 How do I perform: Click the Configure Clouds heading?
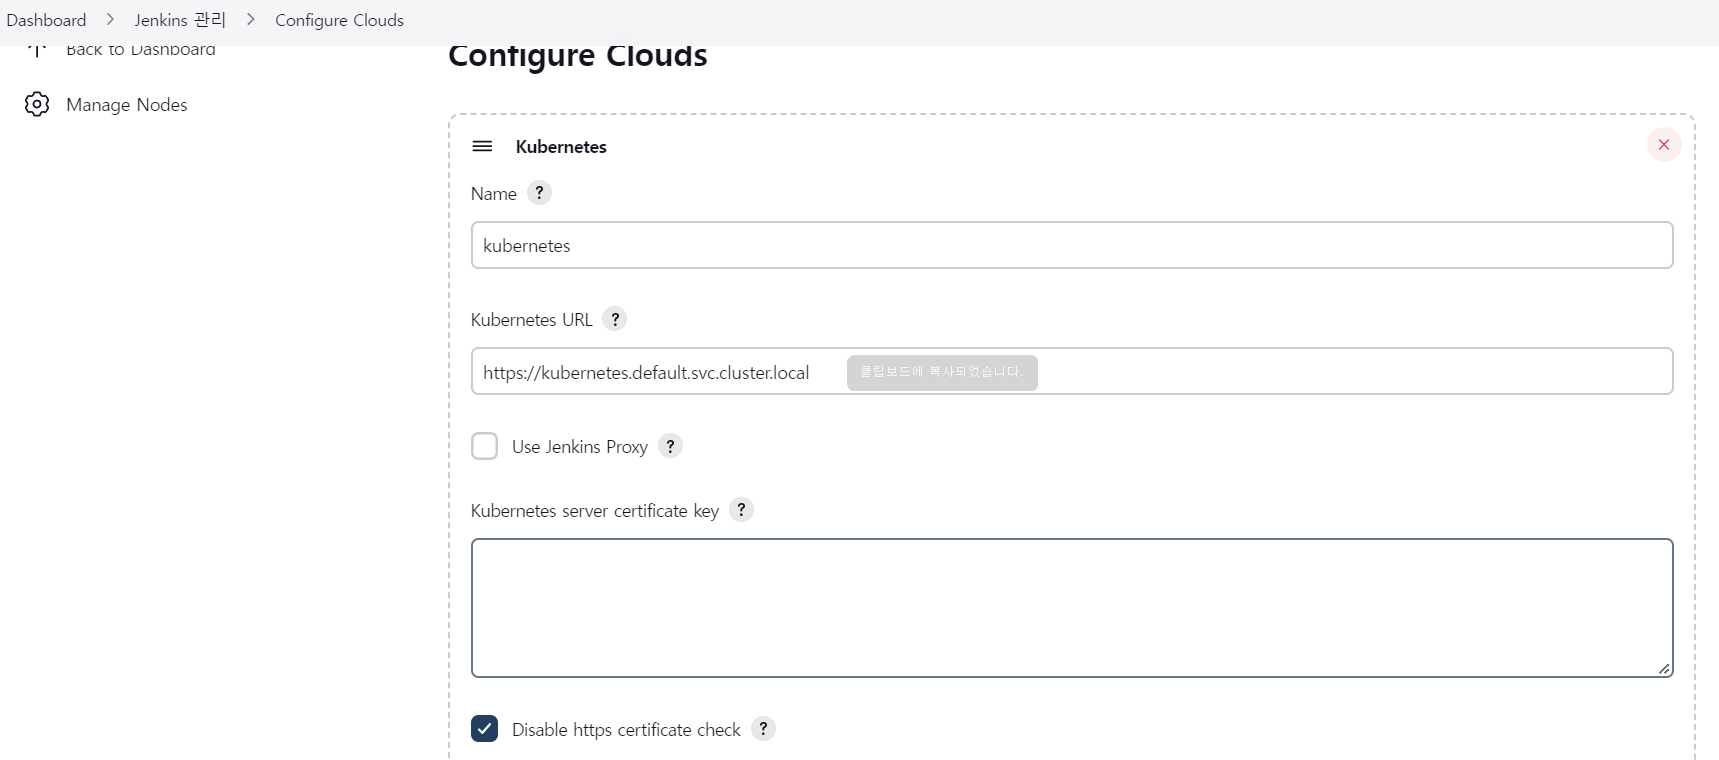click(x=578, y=56)
